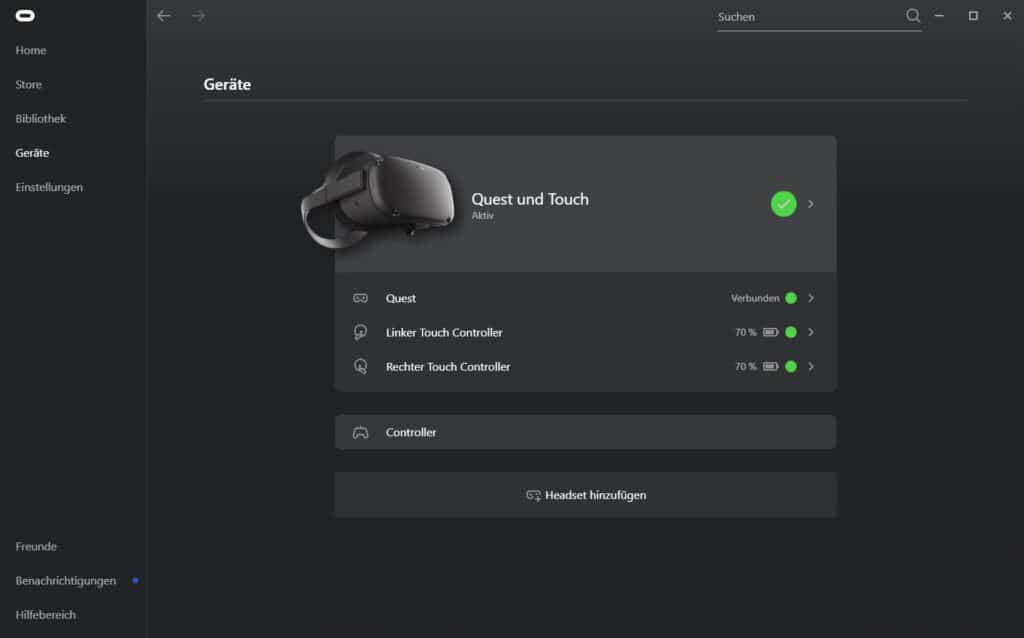Click the gamepad Controller icon
Screen dimensions: 1024x638
(x=360, y=433)
